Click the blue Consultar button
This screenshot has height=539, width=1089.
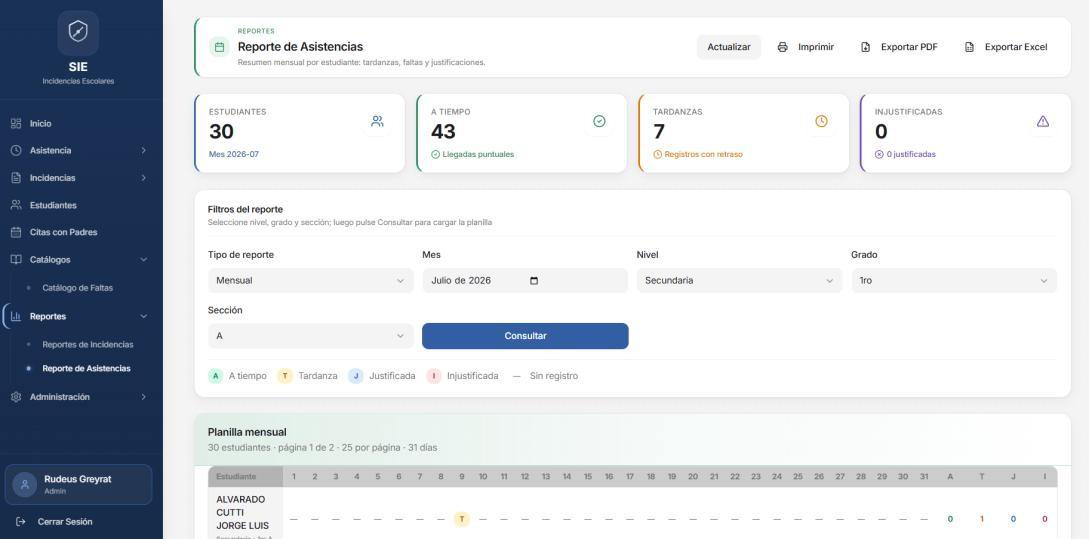click(525, 336)
